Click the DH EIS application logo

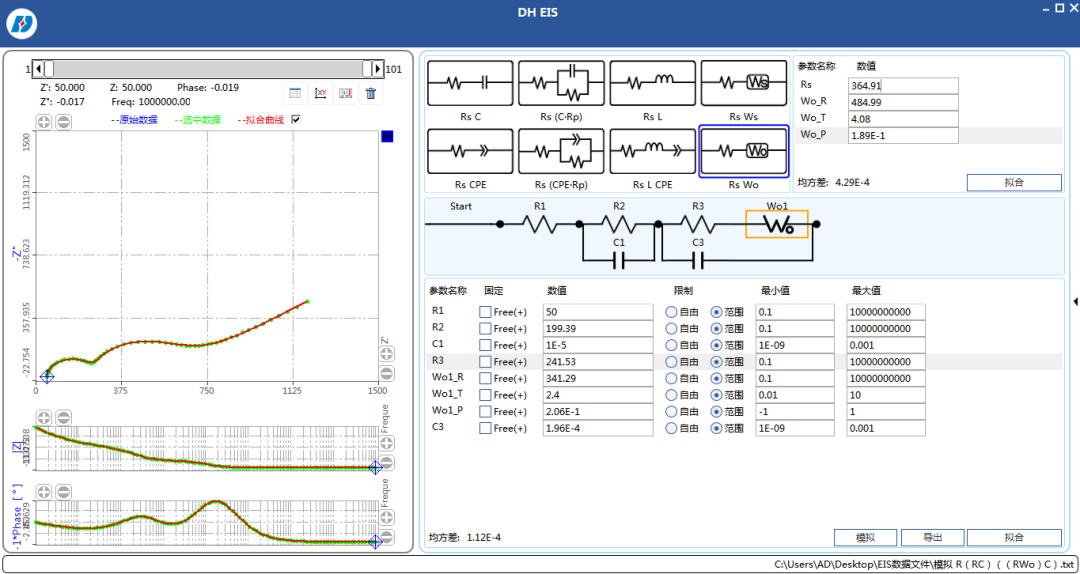[x=21, y=24]
